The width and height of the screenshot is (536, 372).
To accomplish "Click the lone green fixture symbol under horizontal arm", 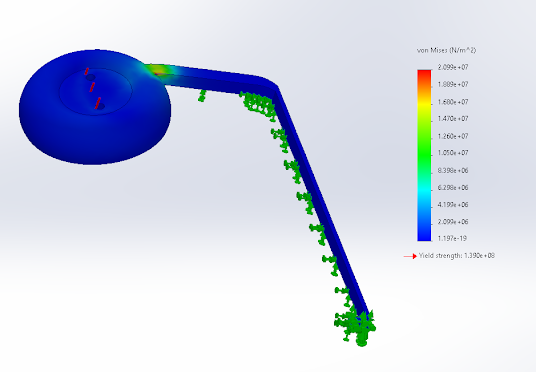I will click(202, 96).
